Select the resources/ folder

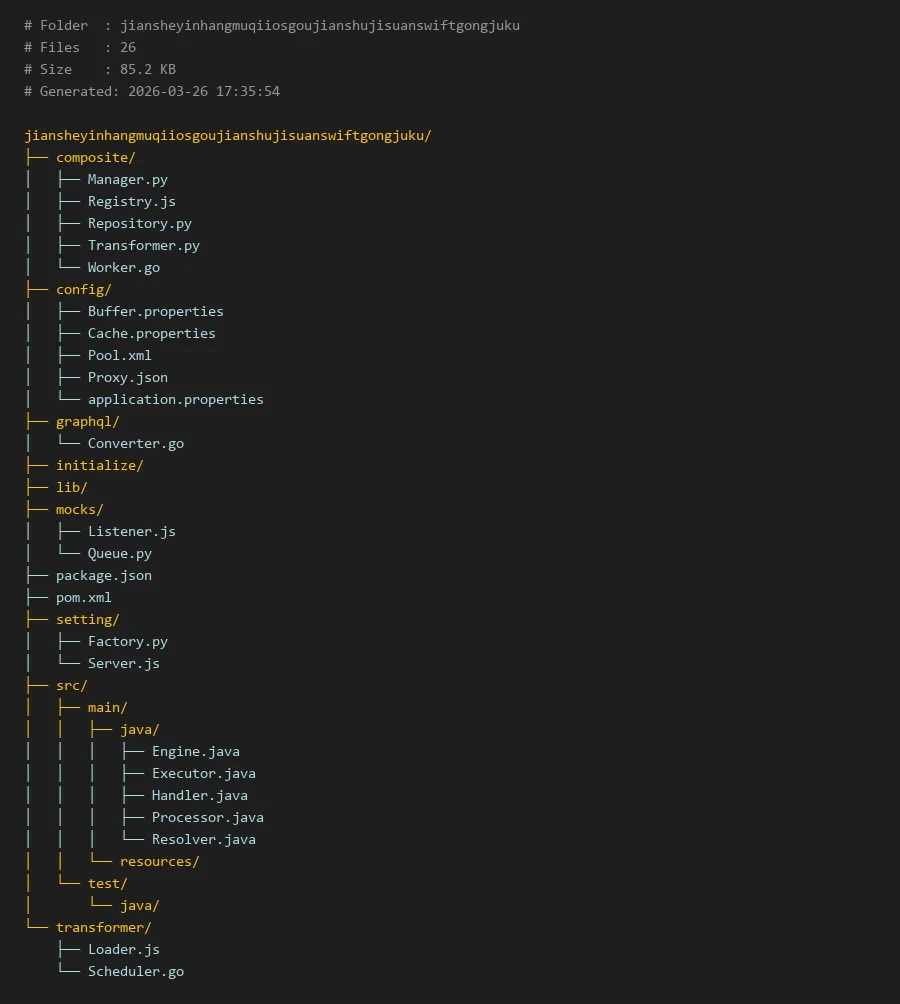[x=159, y=861]
